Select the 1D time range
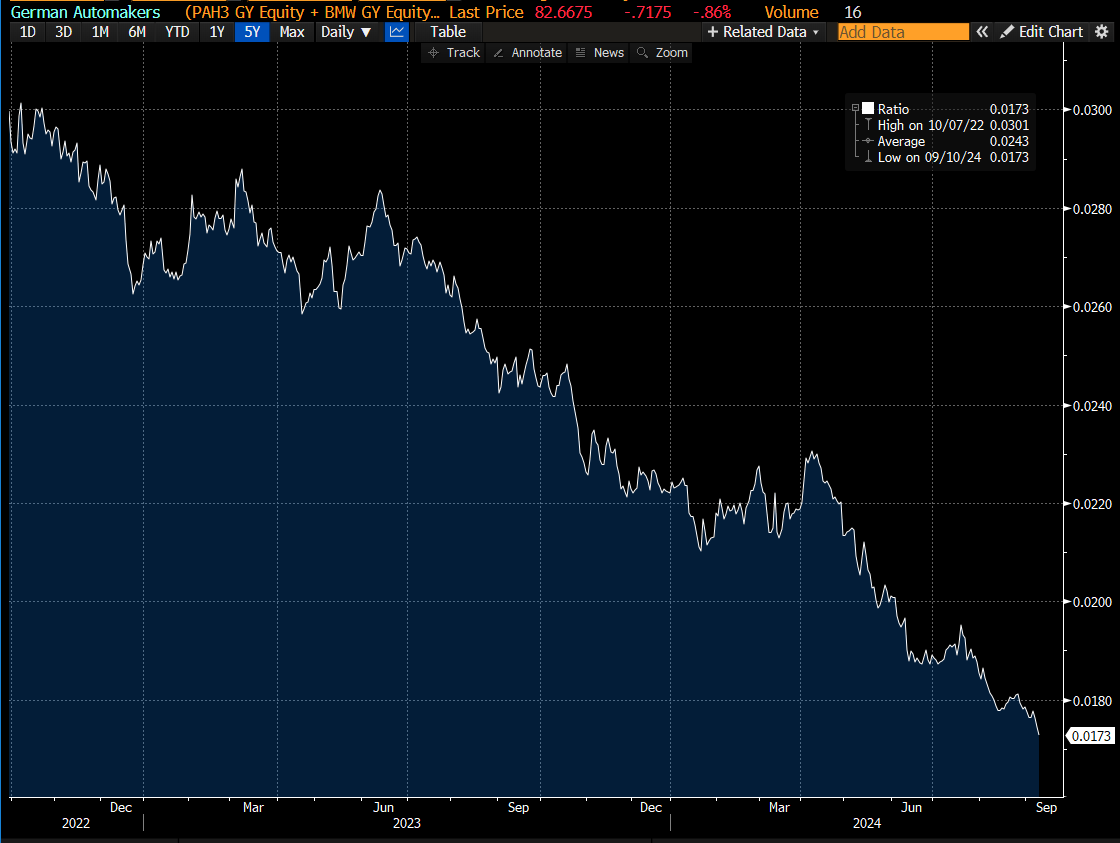This screenshot has width=1120, height=843. [x=27, y=32]
